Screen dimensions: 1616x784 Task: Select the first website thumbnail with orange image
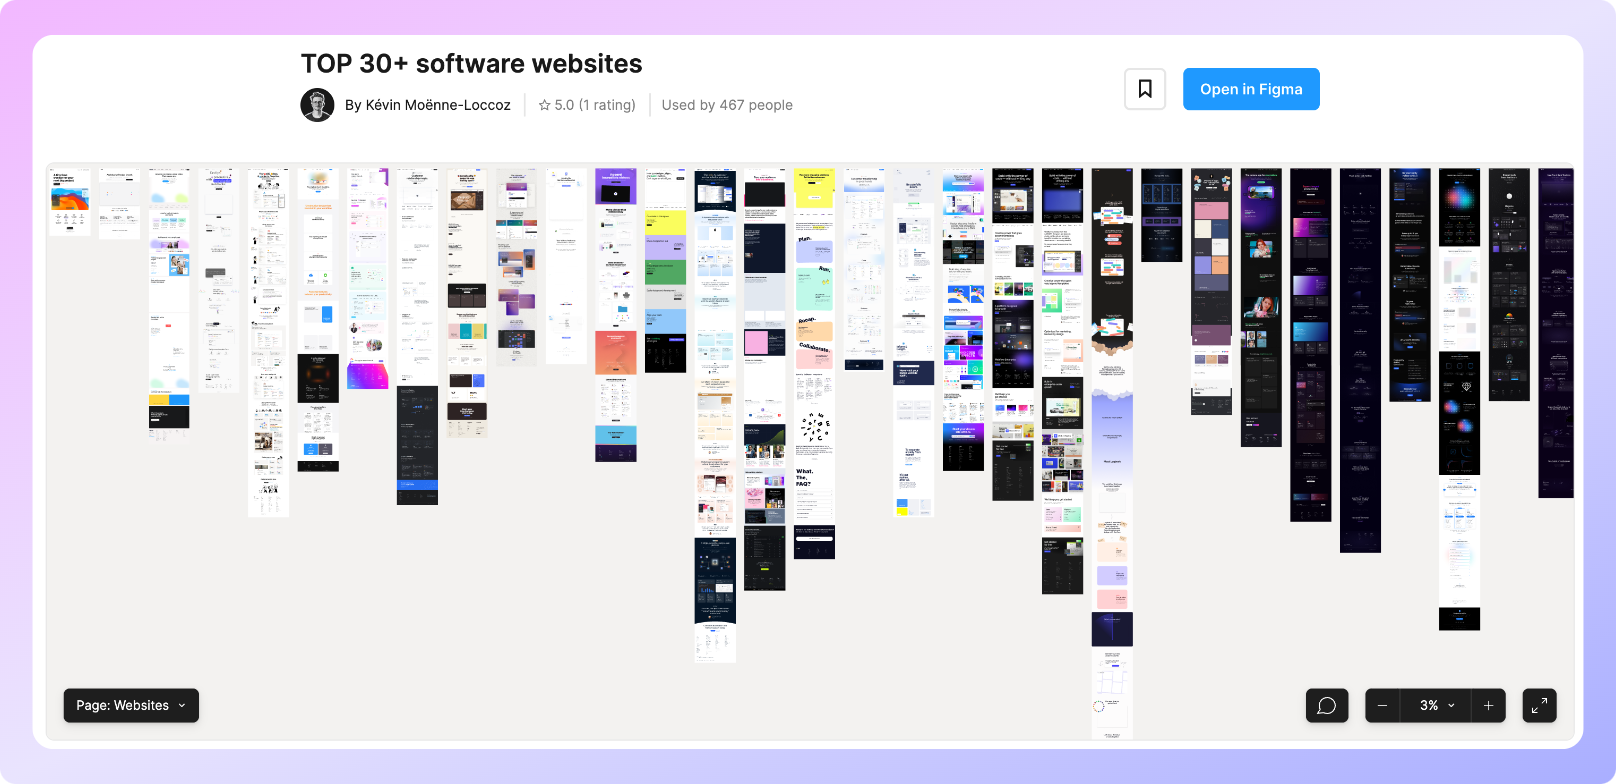pyautogui.click(x=70, y=202)
